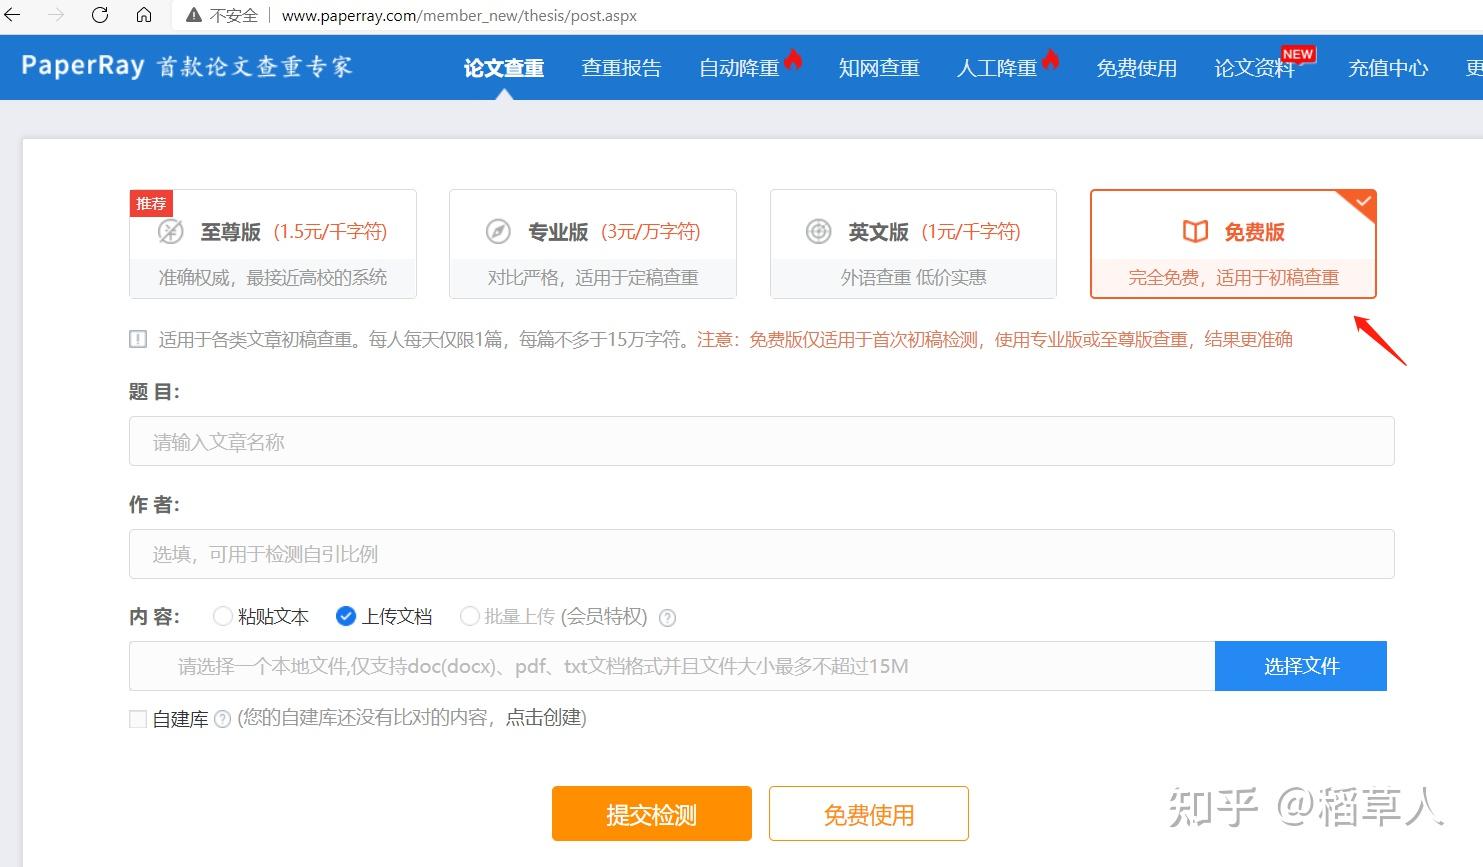Screen dimensions: 1483x867
Task: Open the 论文资料 nav item
Action: coord(1255,68)
